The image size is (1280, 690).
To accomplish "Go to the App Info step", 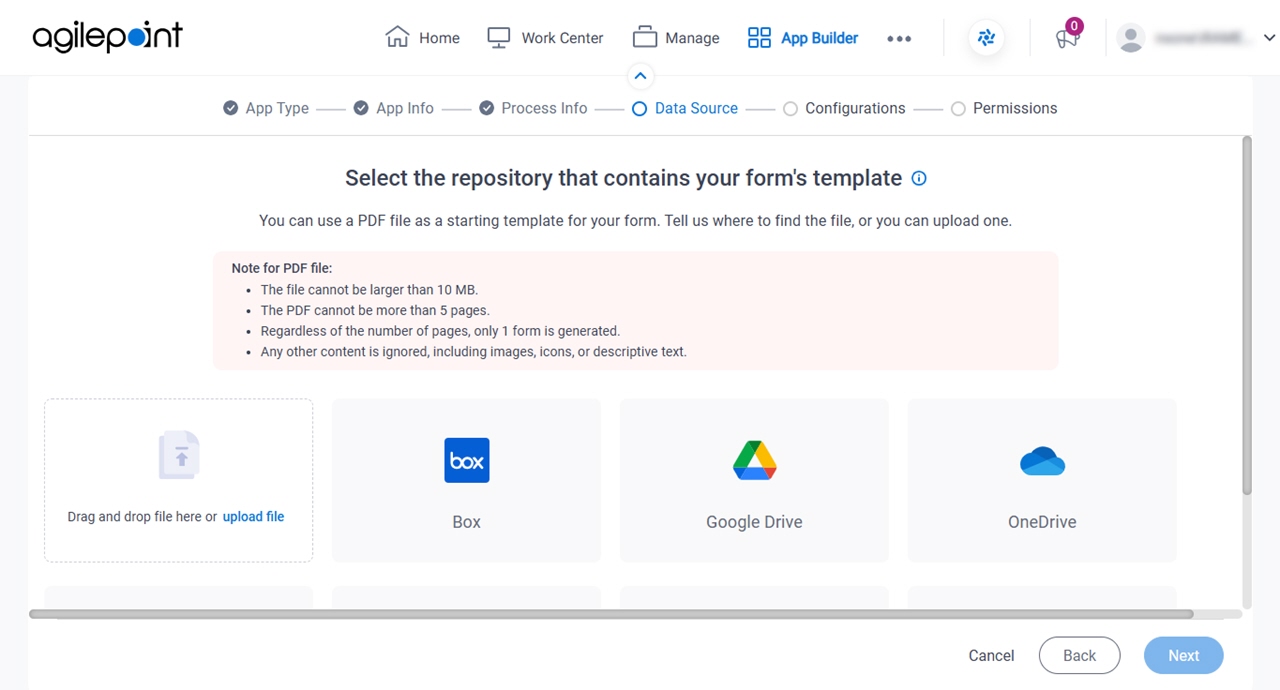I will point(394,108).
